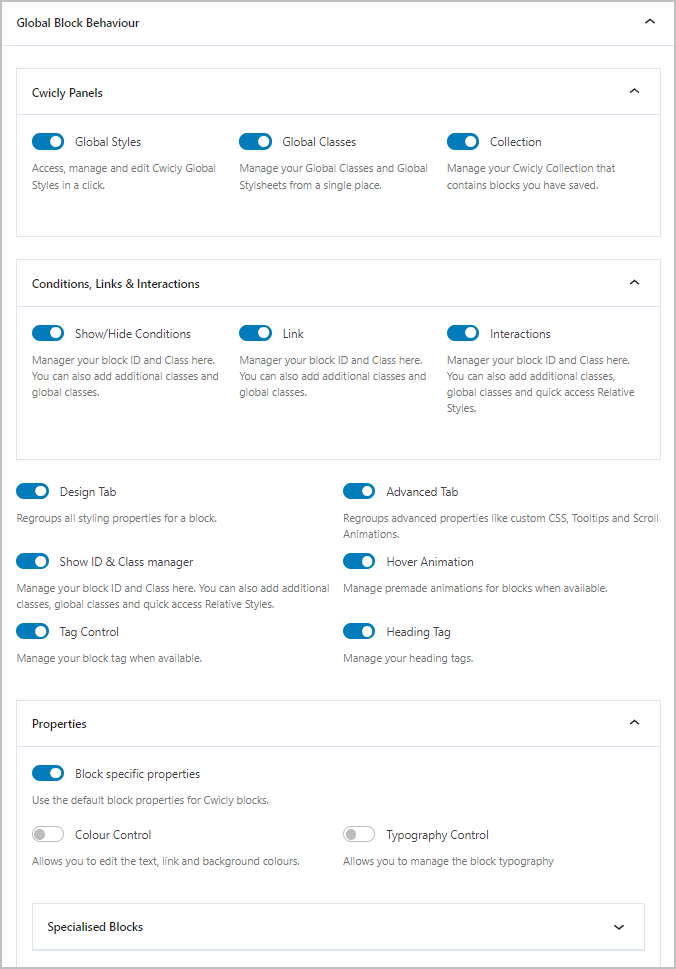Expand the Specialised Blocks section
676x969 pixels.
618,927
